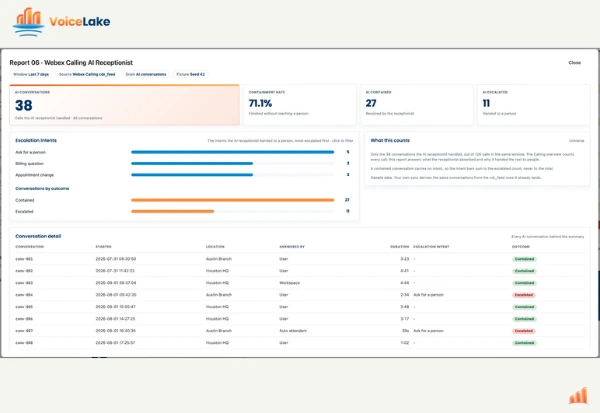Click start time 2026-08-01 09:42:30
The image size is (600, 413).
click(116, 295)
